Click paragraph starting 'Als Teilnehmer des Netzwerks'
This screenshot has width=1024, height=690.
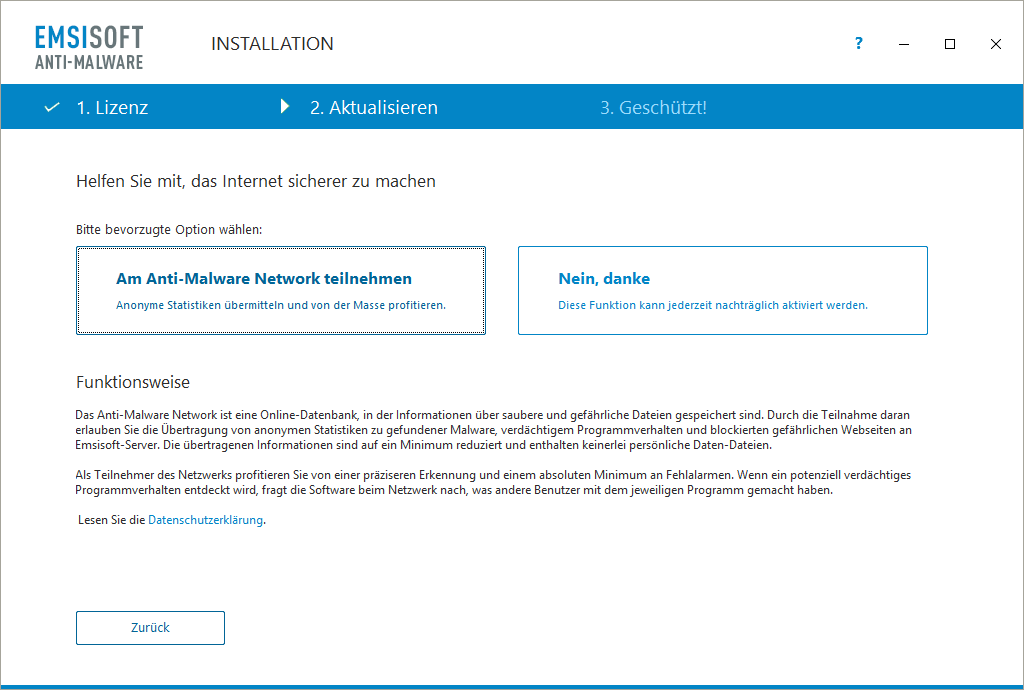tap(493, 482)
